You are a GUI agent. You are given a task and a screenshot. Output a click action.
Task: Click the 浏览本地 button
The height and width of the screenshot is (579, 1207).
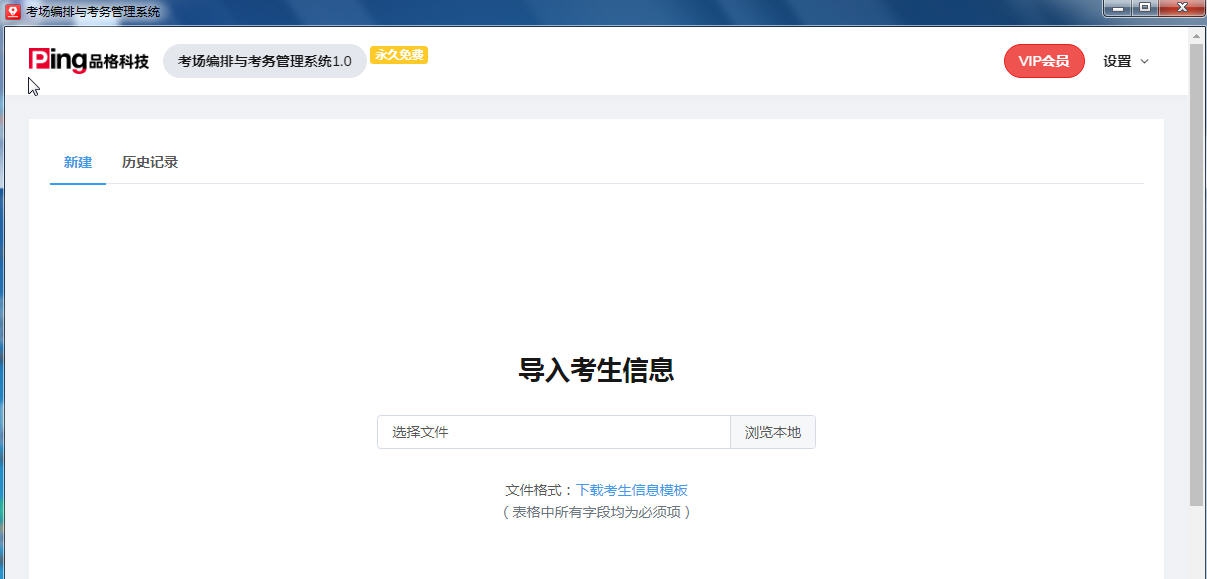(773, 431)
